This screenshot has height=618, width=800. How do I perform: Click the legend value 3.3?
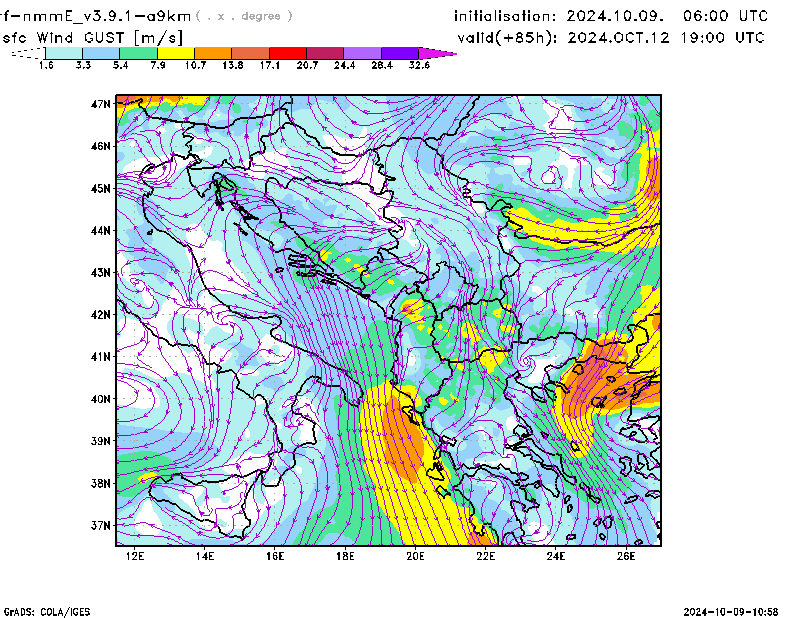[83, 65]
